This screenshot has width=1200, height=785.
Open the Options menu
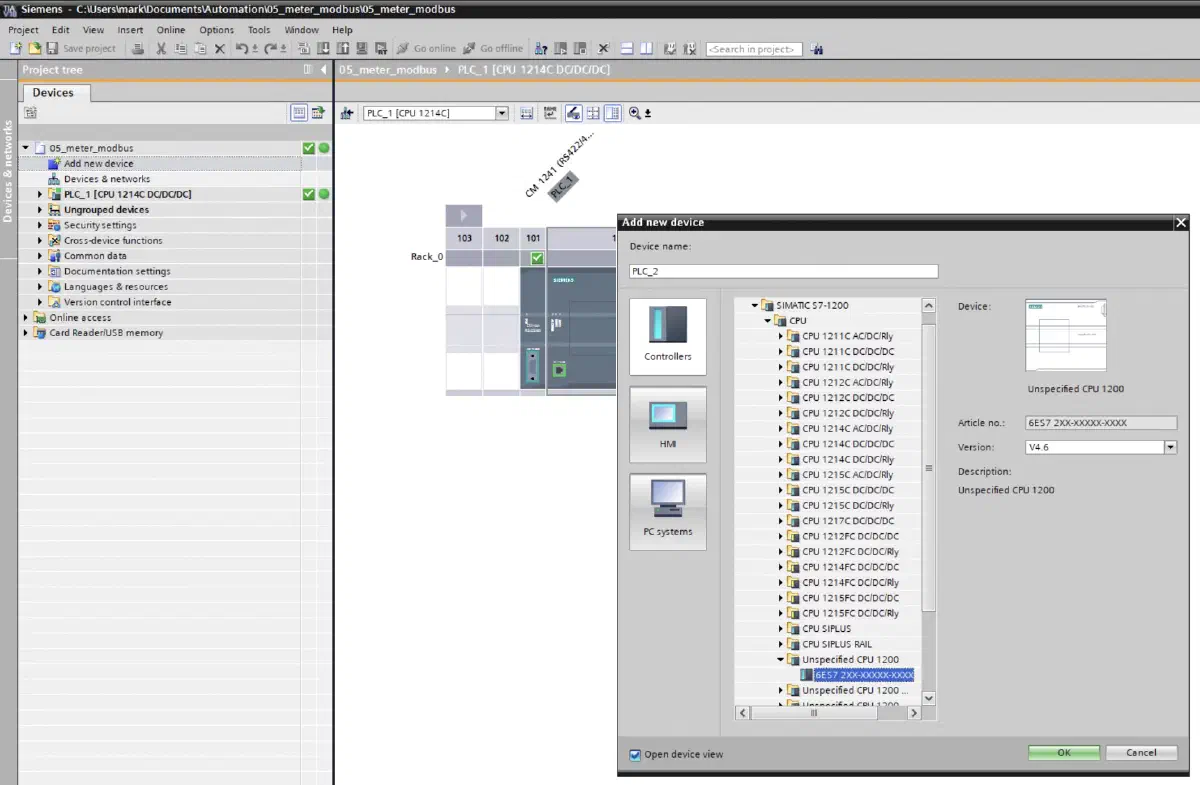pyautogui.click(x=216, y=30)
